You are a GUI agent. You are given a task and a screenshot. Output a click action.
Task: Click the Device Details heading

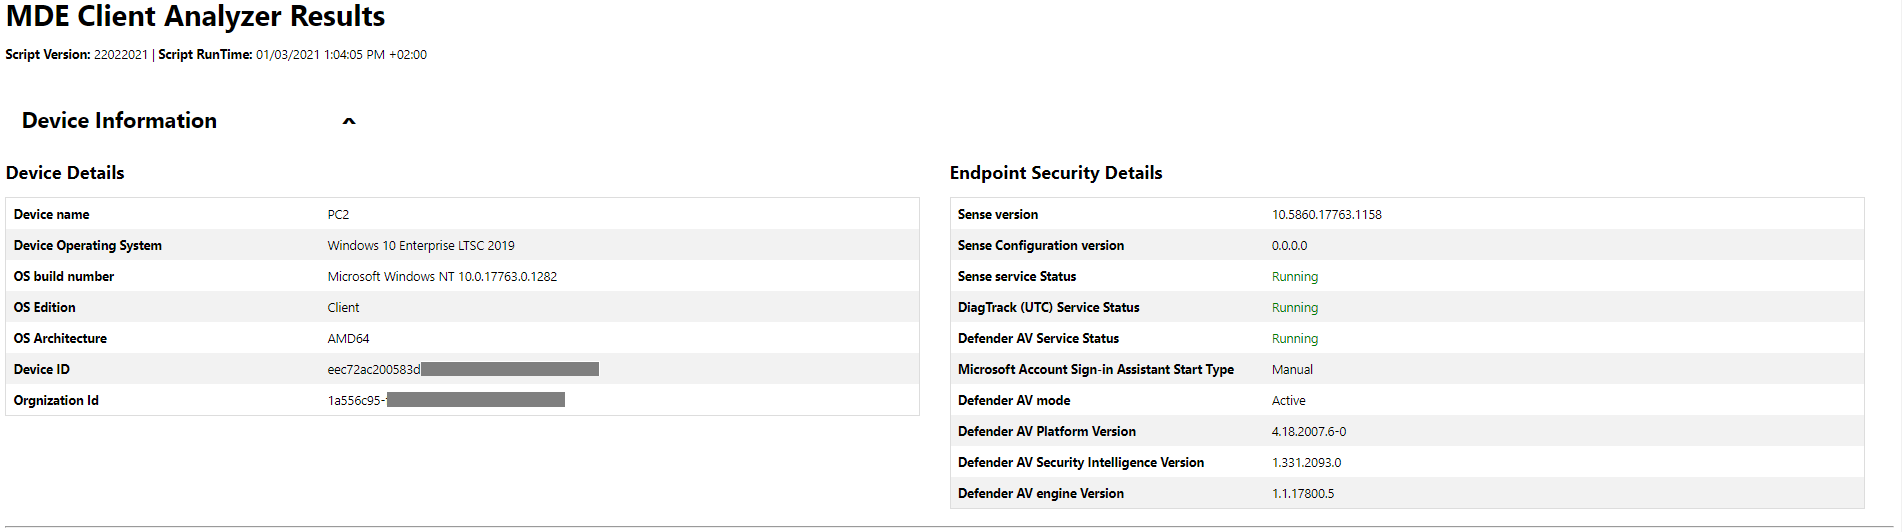tap(65, 173)
